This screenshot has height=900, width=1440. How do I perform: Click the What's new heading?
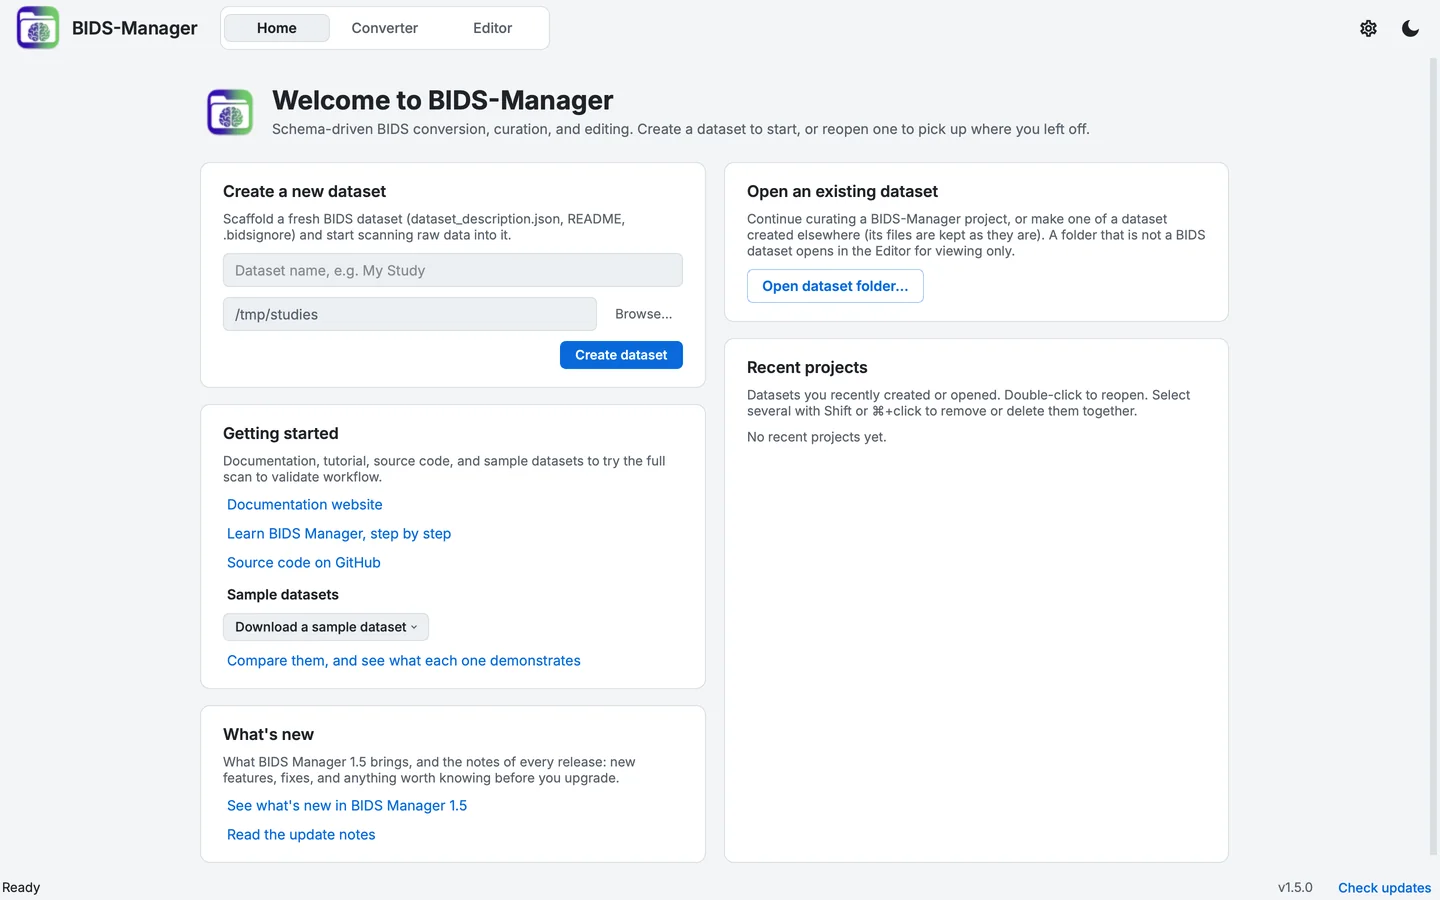point(268,735)
